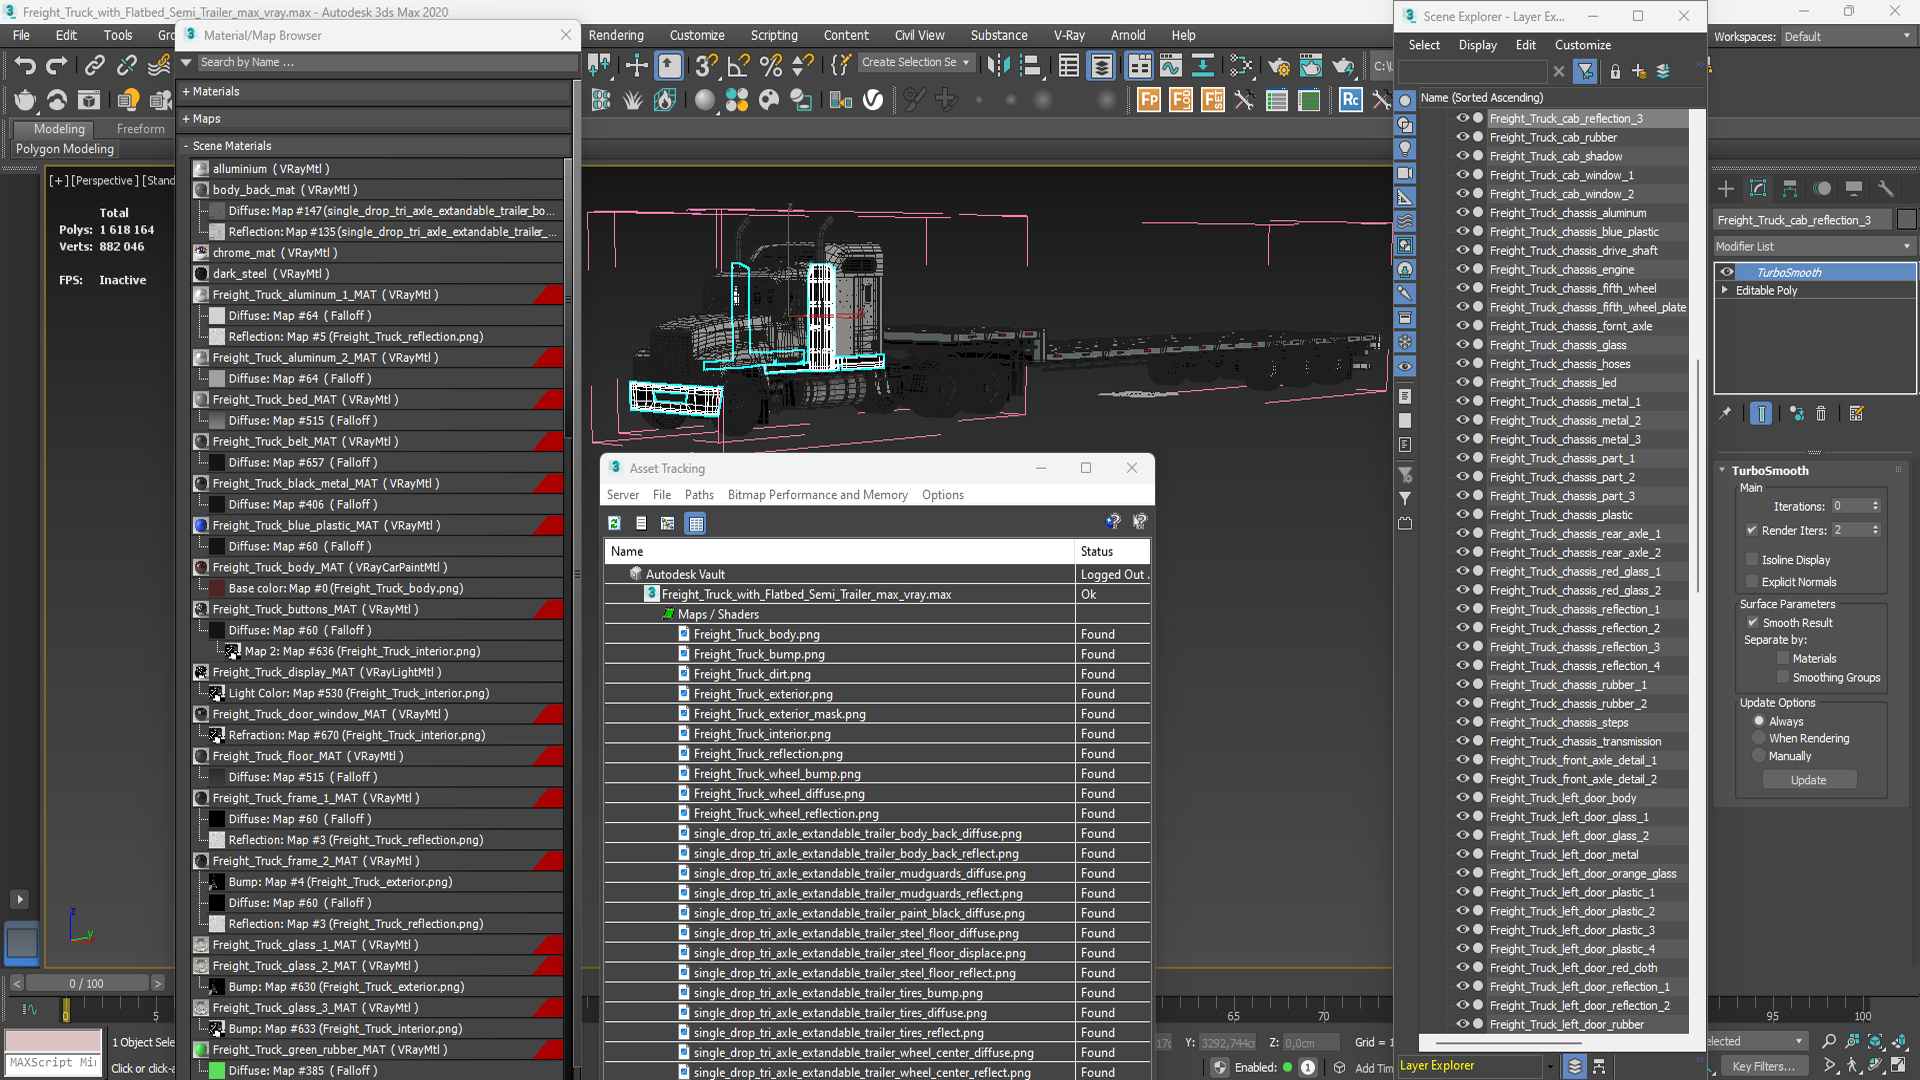Toggle the Angle Snap icon
This screenshot has height=1080, width=1920.
[738, 66]
